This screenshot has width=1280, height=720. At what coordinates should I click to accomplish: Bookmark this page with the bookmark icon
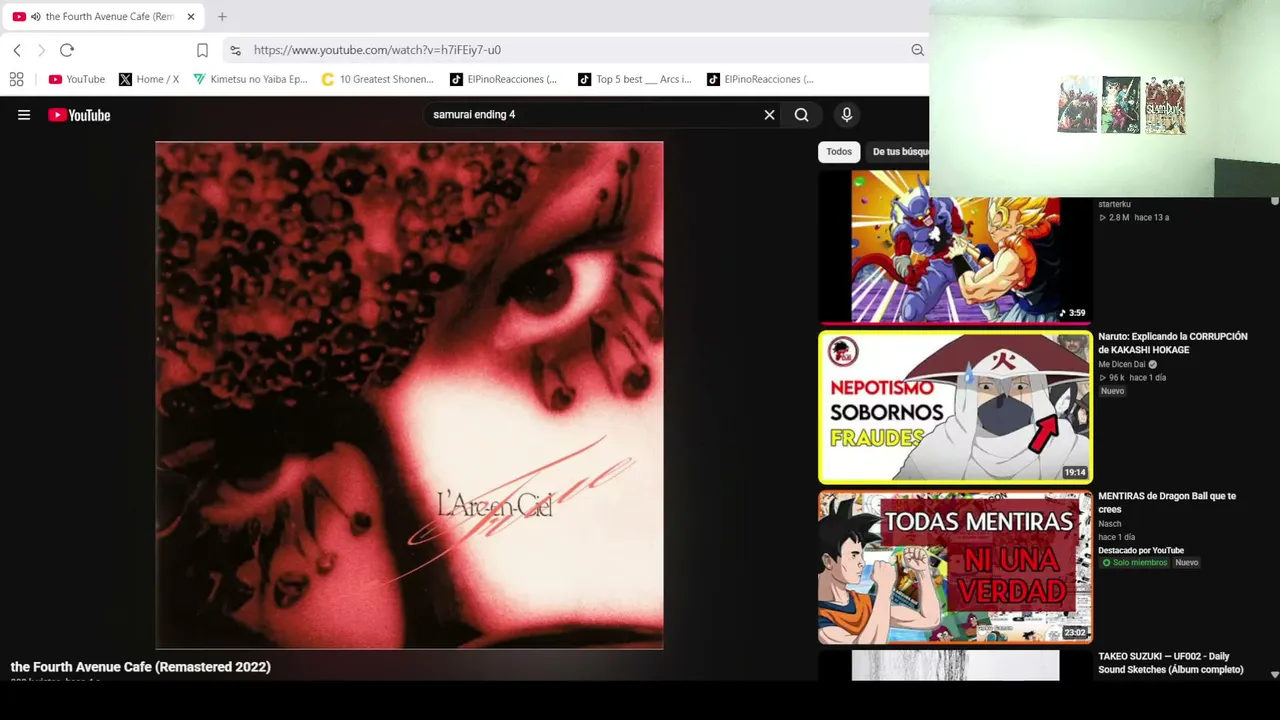tap(202, 50)
